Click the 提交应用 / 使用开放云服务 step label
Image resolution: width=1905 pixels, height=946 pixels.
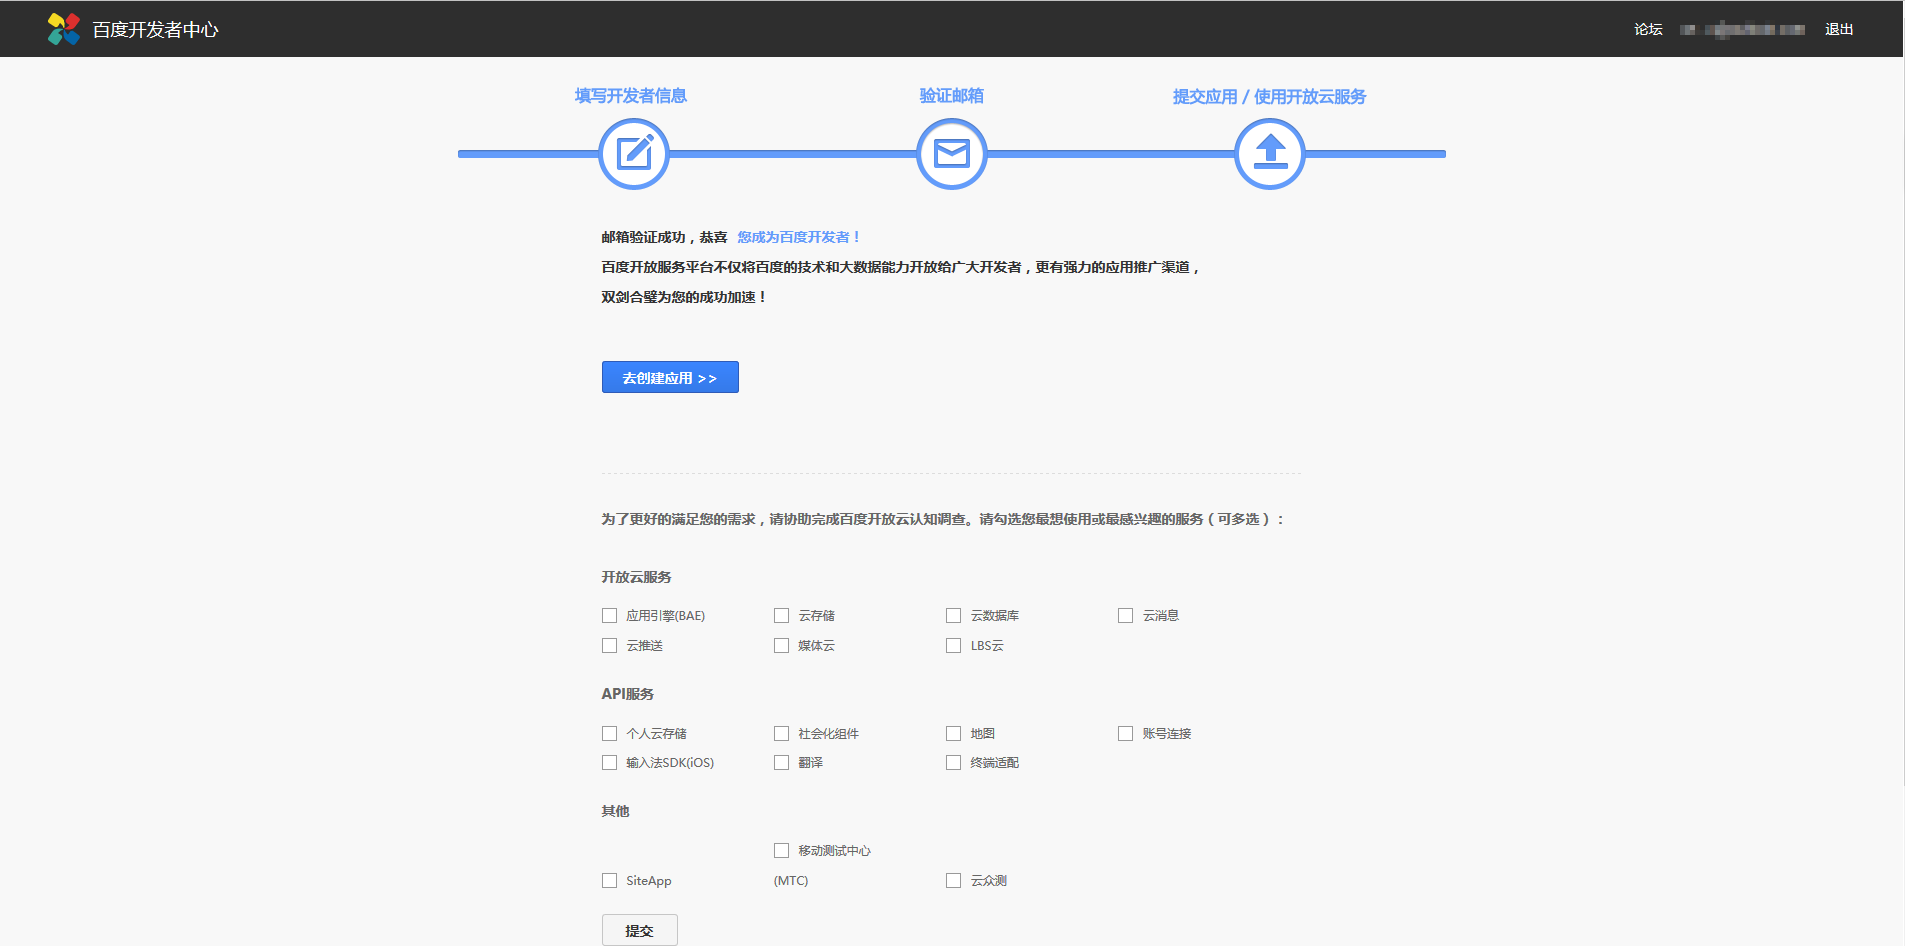pyautogui.click(x=1270, y=97)
